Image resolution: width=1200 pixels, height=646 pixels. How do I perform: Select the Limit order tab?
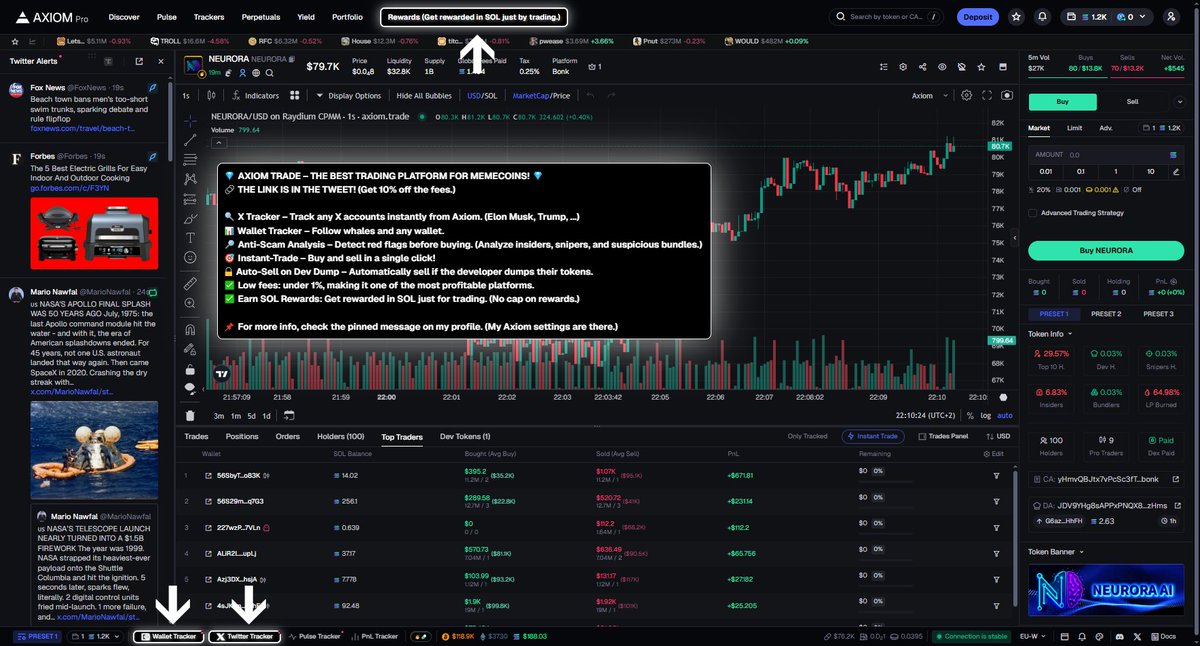pos(1074,128)
